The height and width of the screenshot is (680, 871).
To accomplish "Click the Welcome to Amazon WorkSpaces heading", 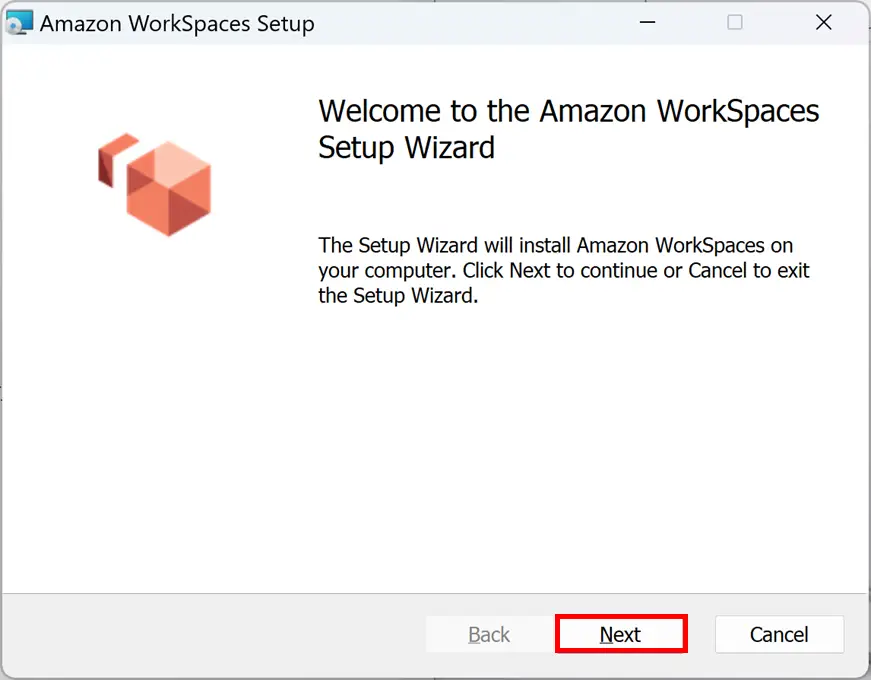I will [568, 111].
